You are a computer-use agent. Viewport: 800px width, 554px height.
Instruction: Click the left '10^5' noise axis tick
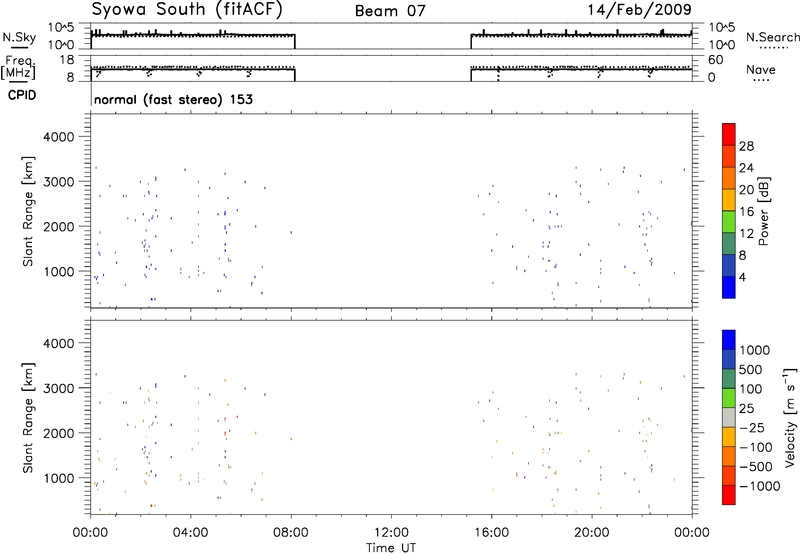61,27
